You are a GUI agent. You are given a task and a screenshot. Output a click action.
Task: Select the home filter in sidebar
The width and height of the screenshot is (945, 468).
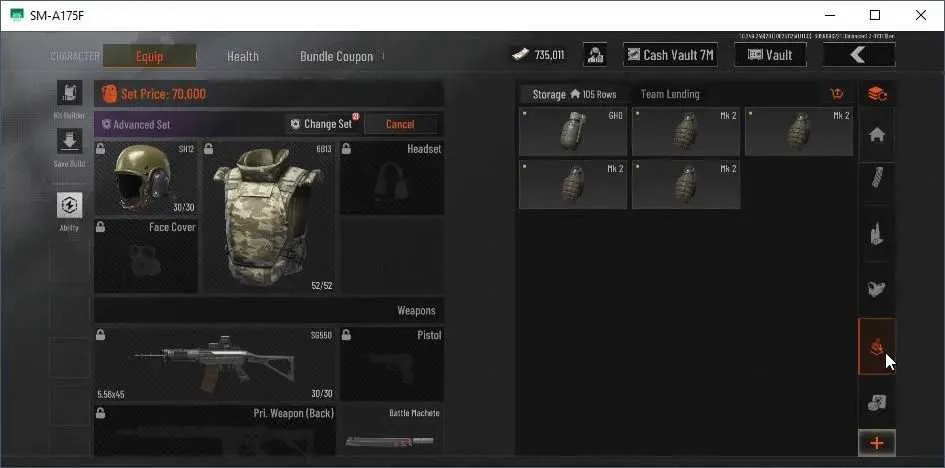pos(876,135)
